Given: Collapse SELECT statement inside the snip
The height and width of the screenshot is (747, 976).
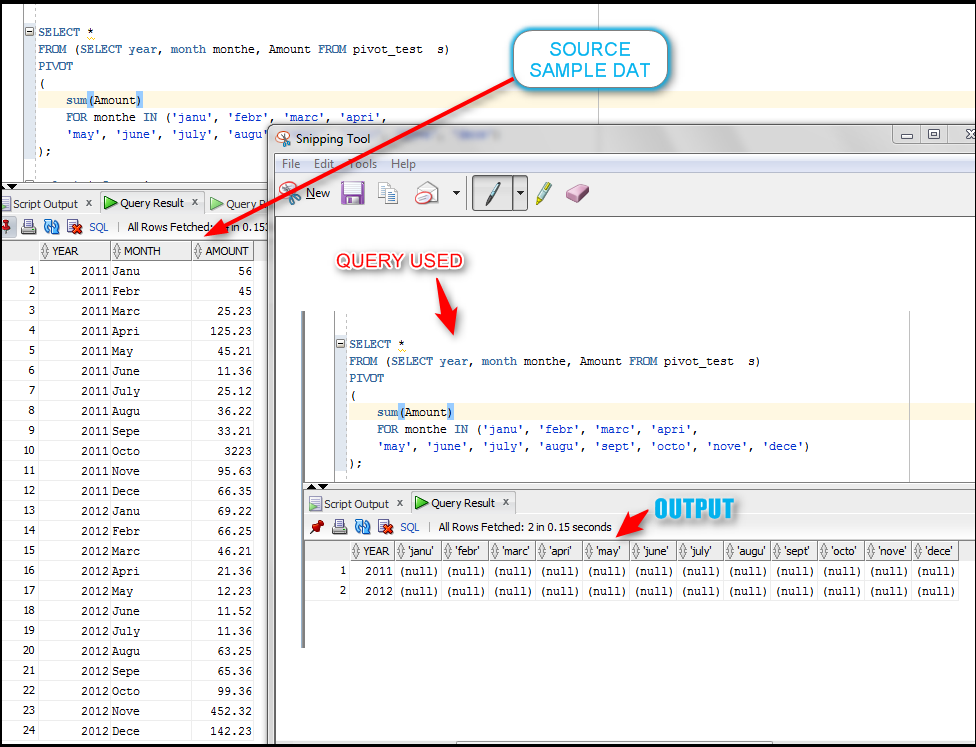Looking at the screenshot, I should coord(340,343).
